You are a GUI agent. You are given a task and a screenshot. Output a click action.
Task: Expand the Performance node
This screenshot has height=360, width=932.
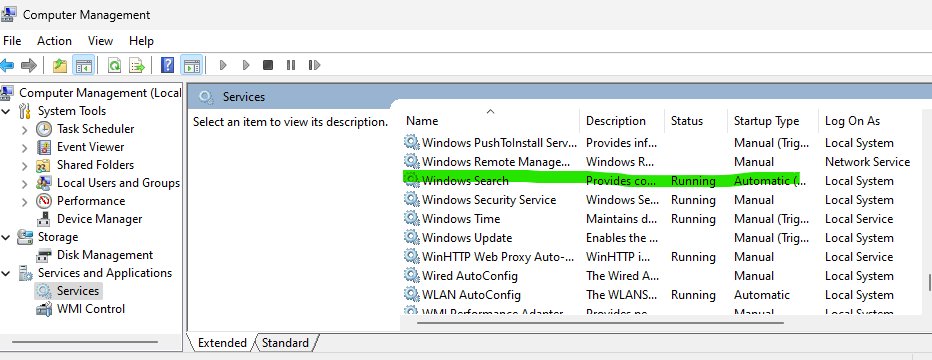point(24,201)
